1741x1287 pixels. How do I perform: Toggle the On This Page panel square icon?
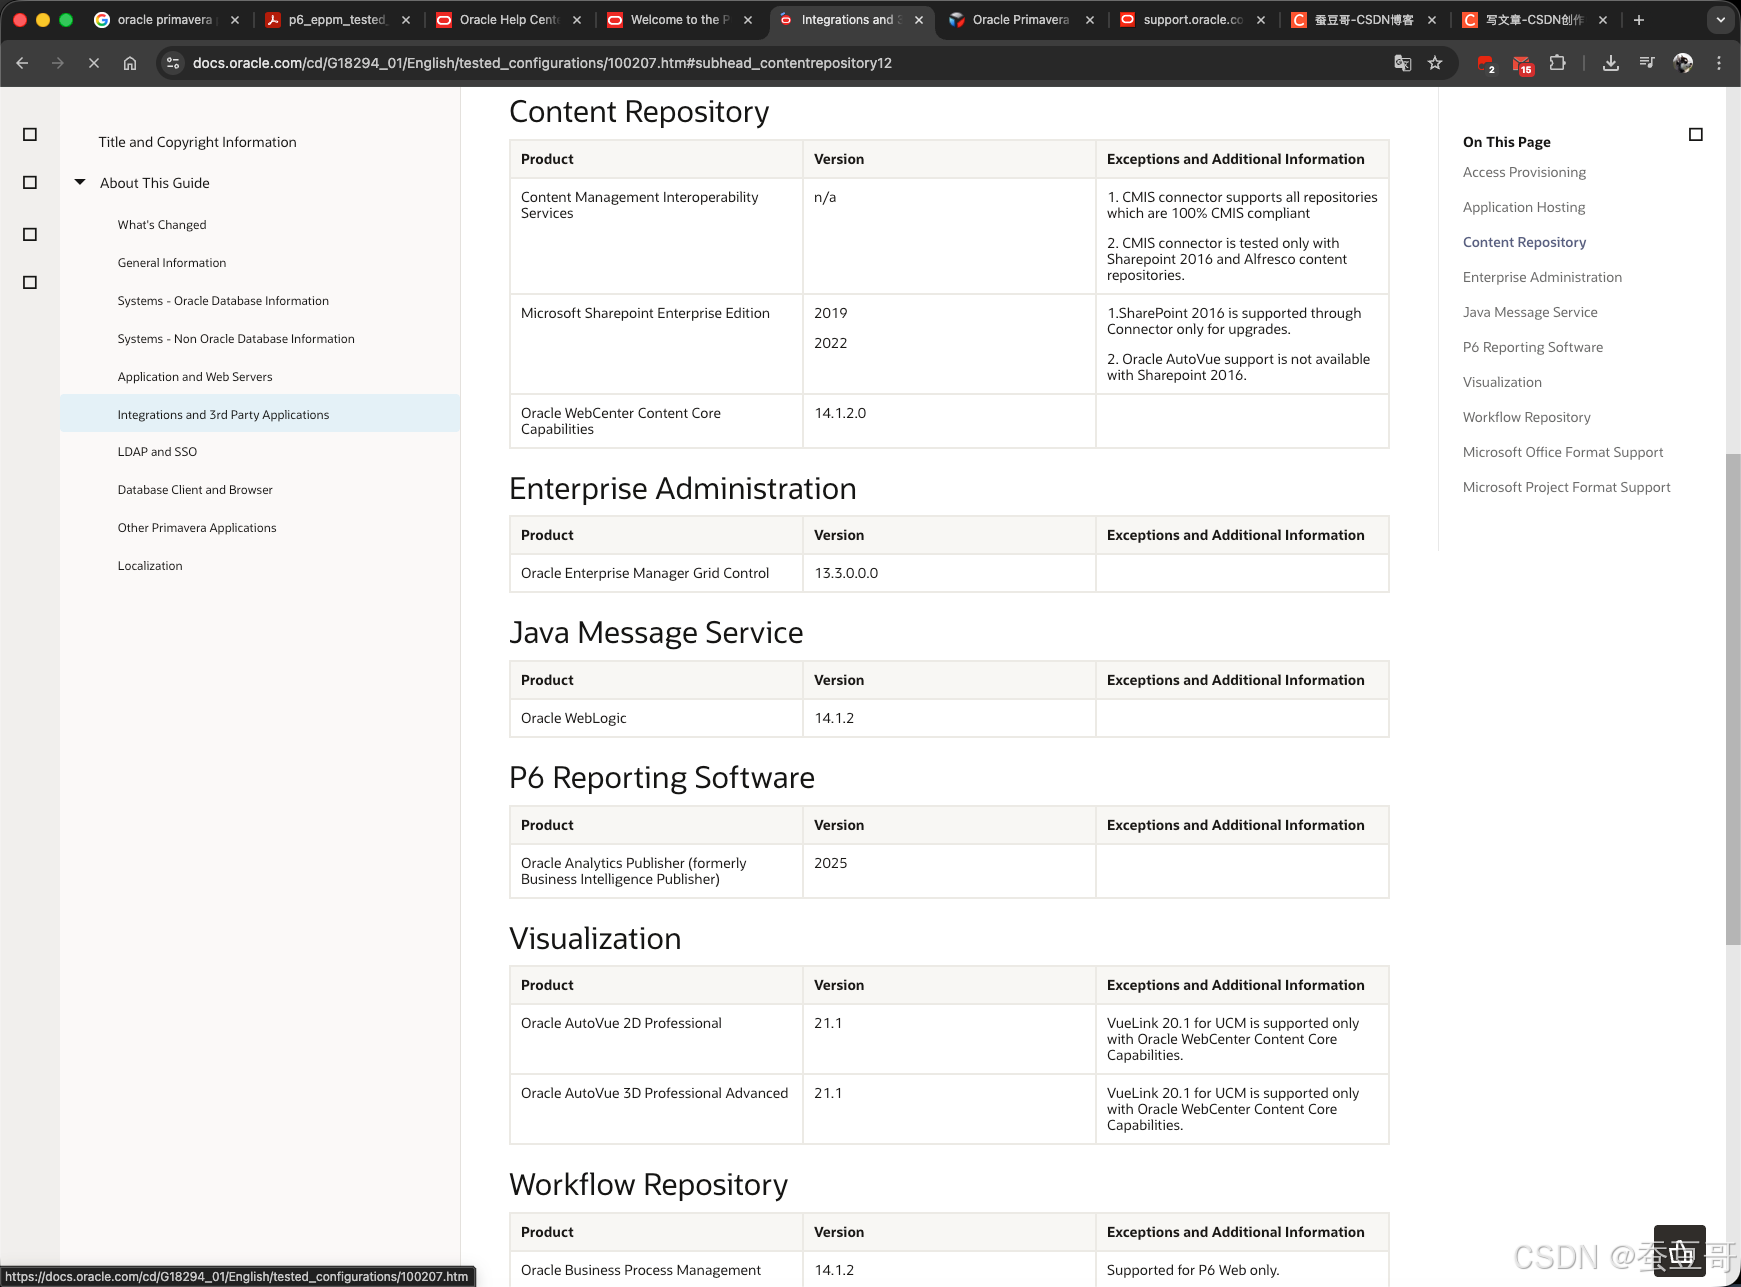click(x=1696, y=135)
